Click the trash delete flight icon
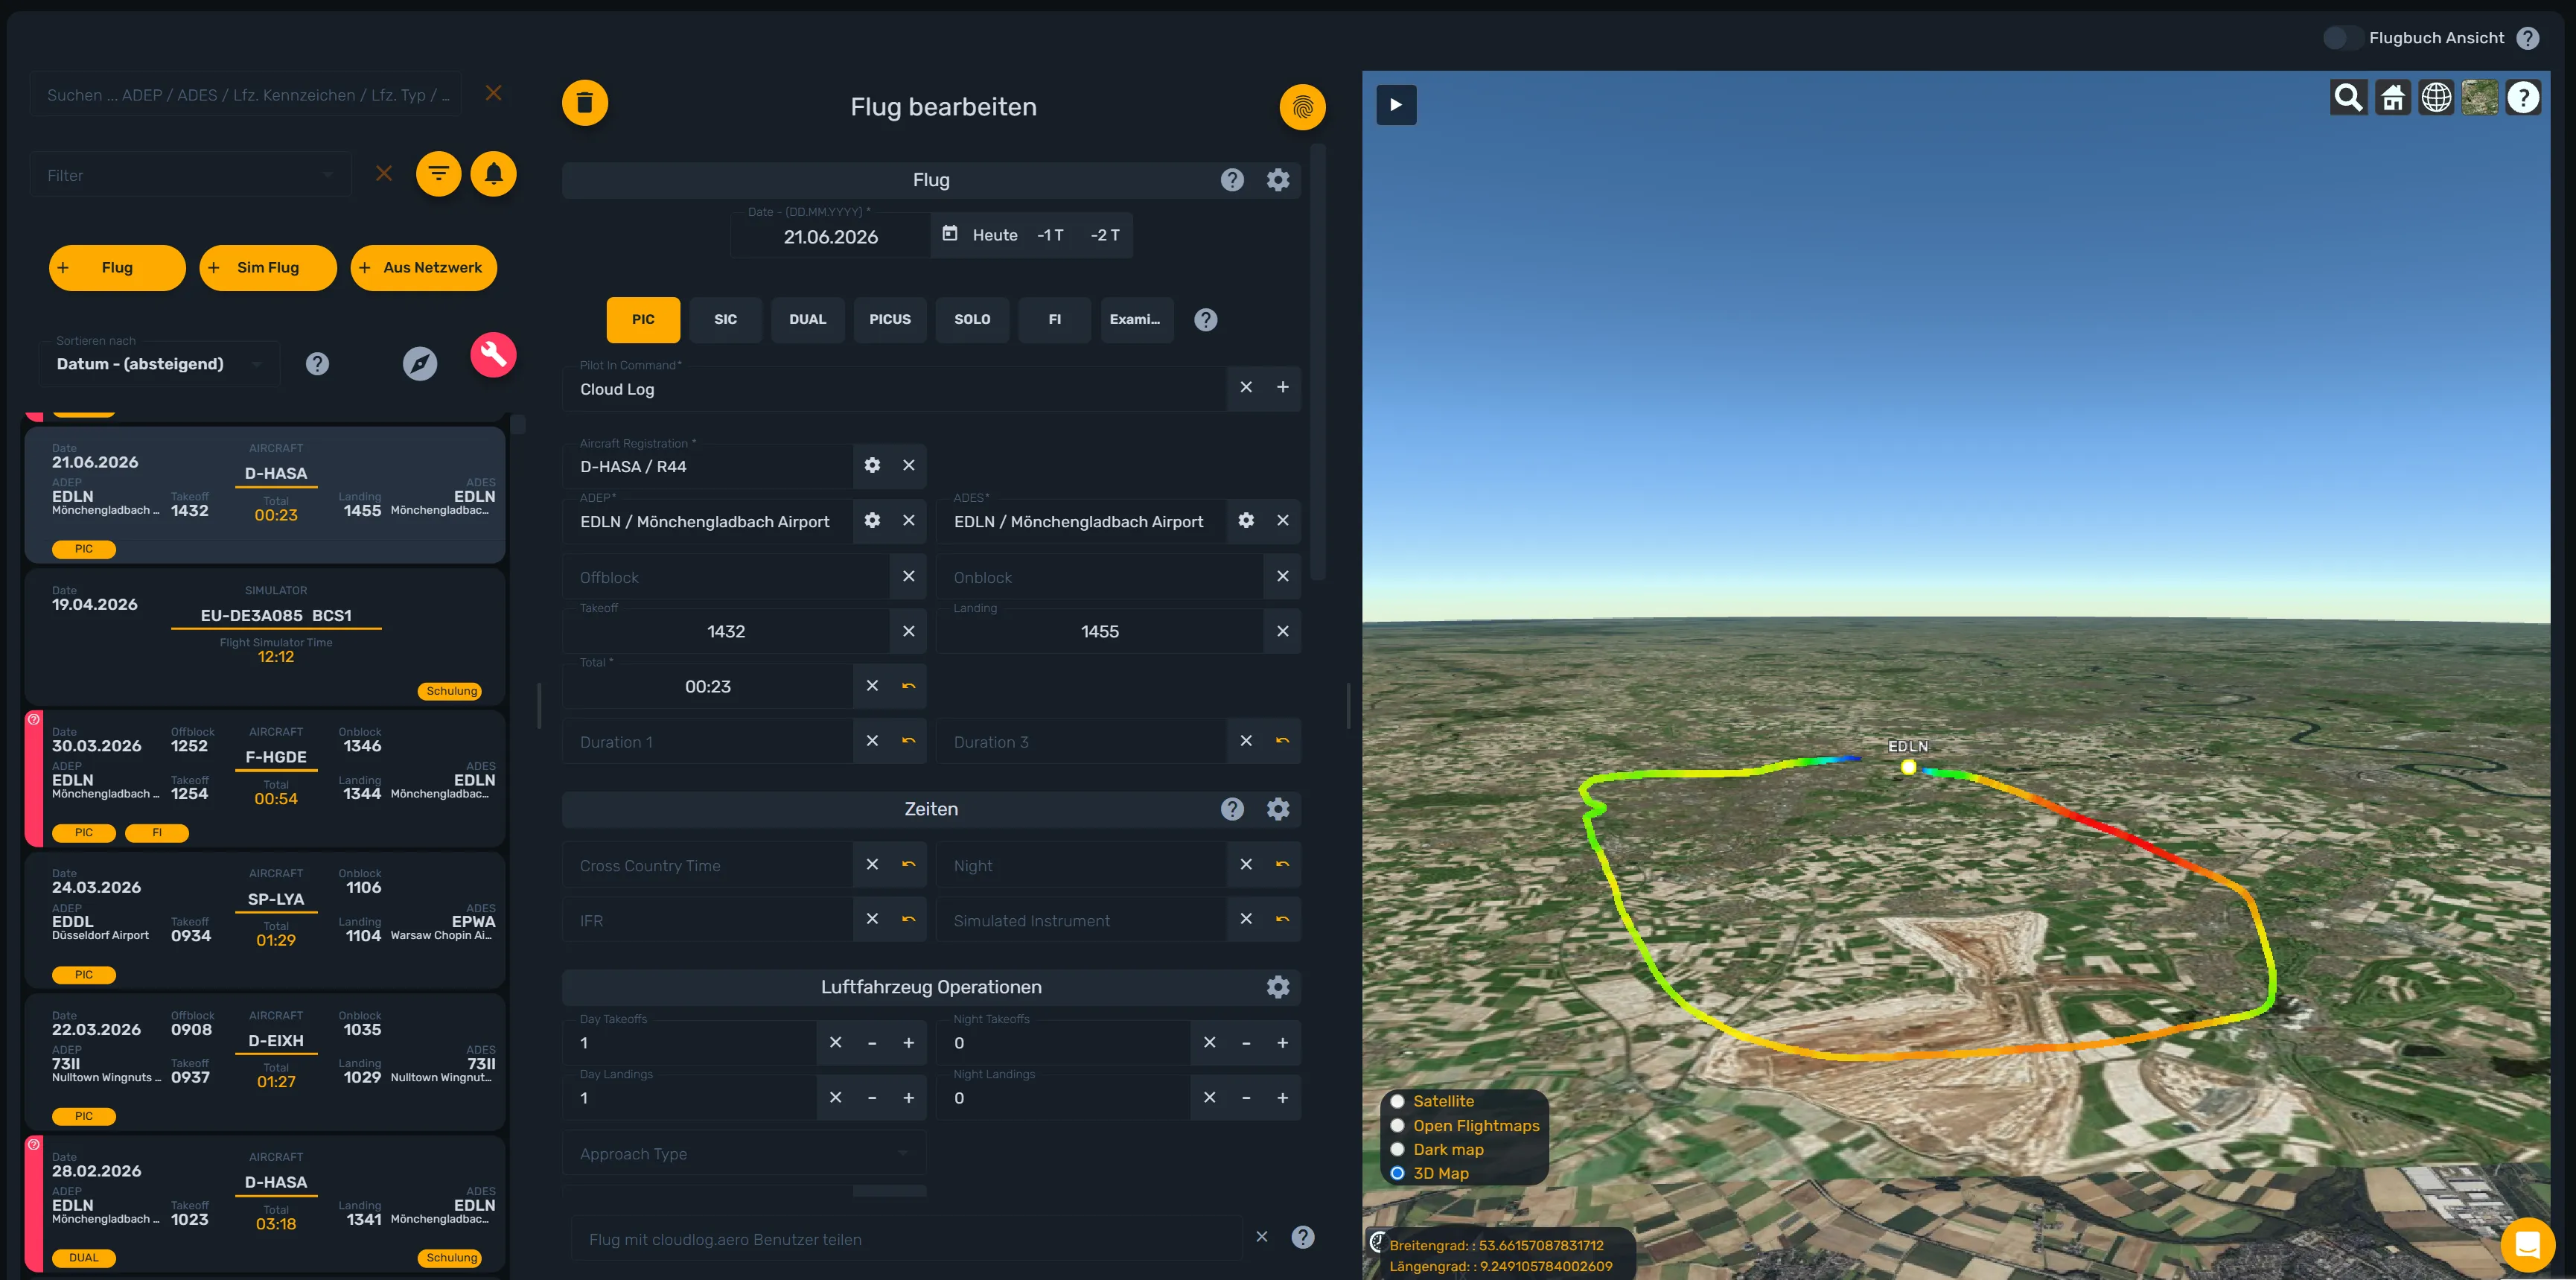This screenshot has width=2576, height=1280. point(585,102)
